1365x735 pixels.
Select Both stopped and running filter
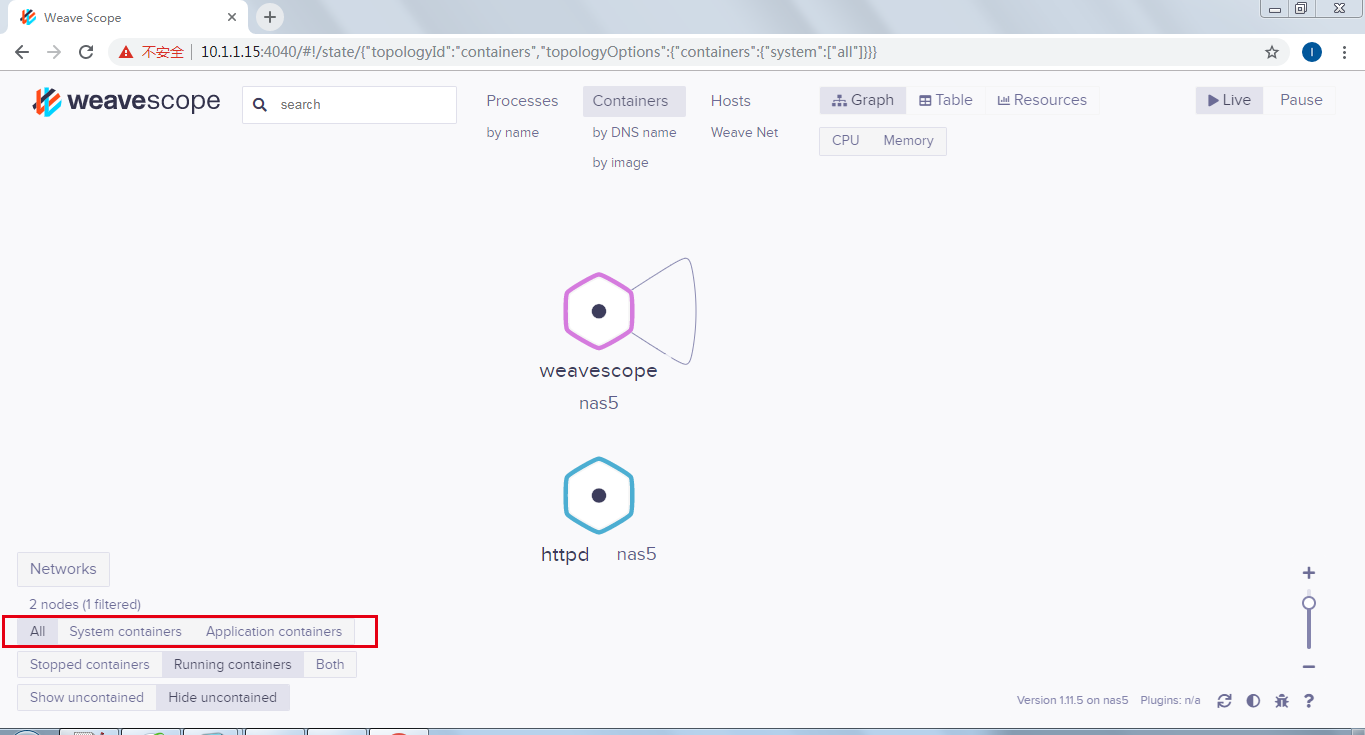[x=330, y=665]
